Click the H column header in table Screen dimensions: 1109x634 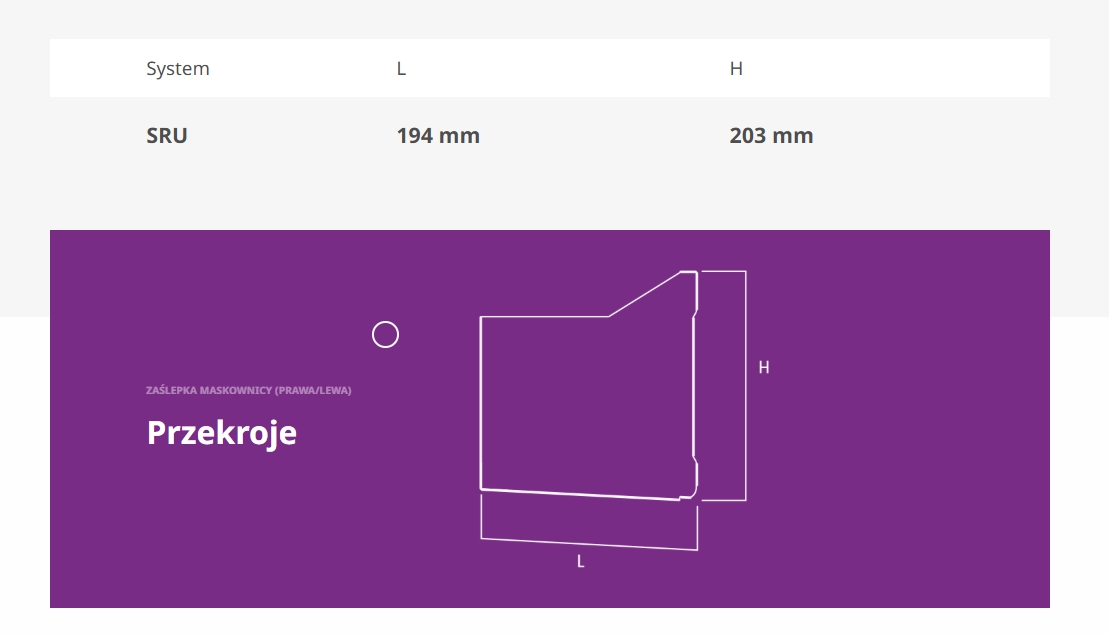[x=736, y=69]
